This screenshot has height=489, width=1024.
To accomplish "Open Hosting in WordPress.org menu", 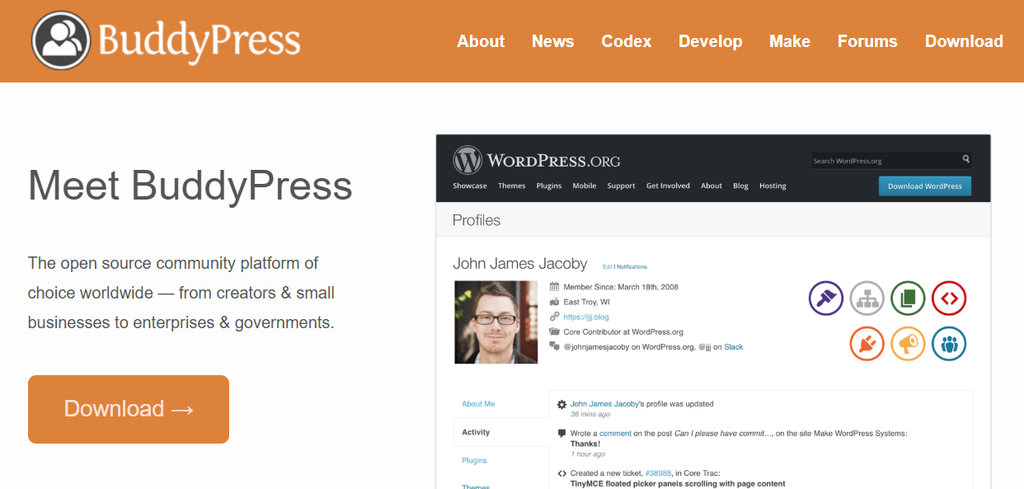I will 773,186.
